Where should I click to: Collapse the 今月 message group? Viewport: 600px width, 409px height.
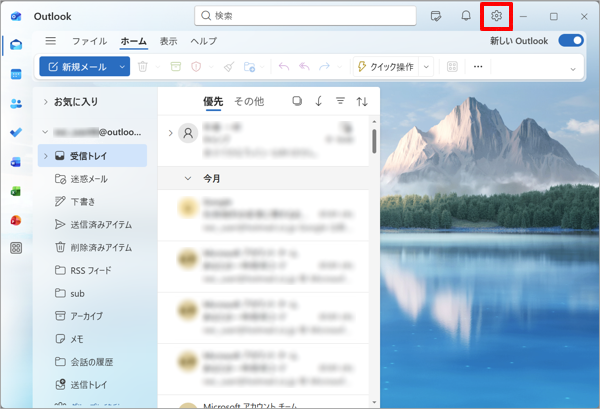tap(188, 178)
